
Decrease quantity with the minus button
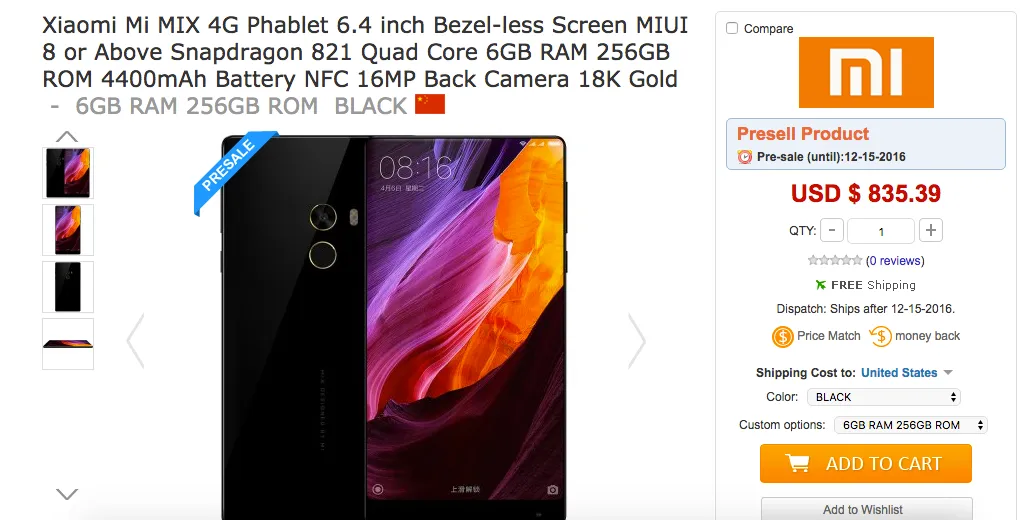pos(832,230)
